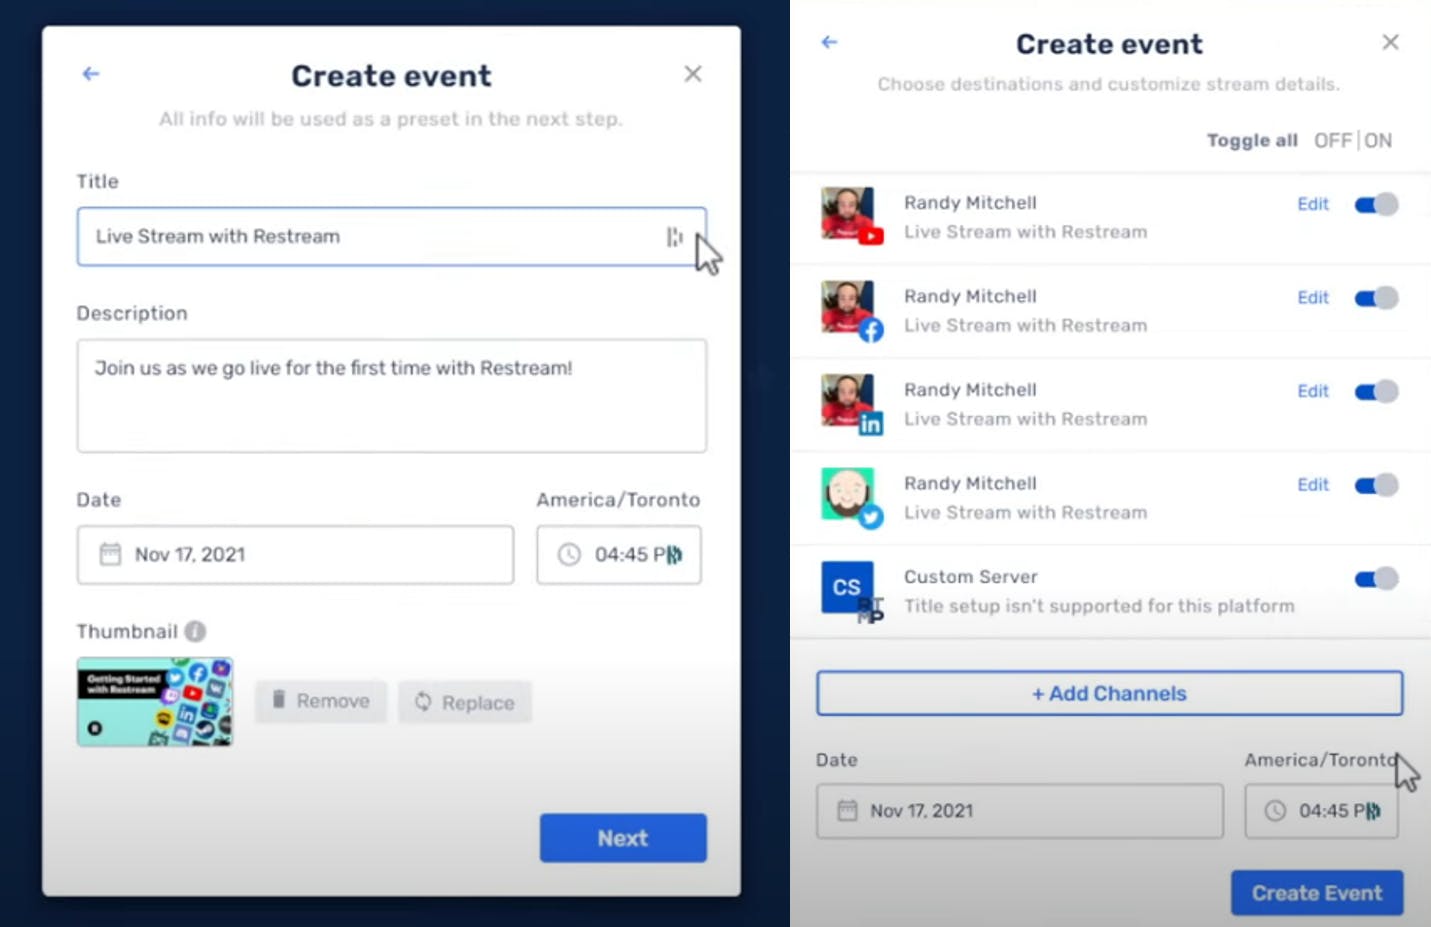Click Randy Mitchell's Facebook channel avatar

[850, 309]
